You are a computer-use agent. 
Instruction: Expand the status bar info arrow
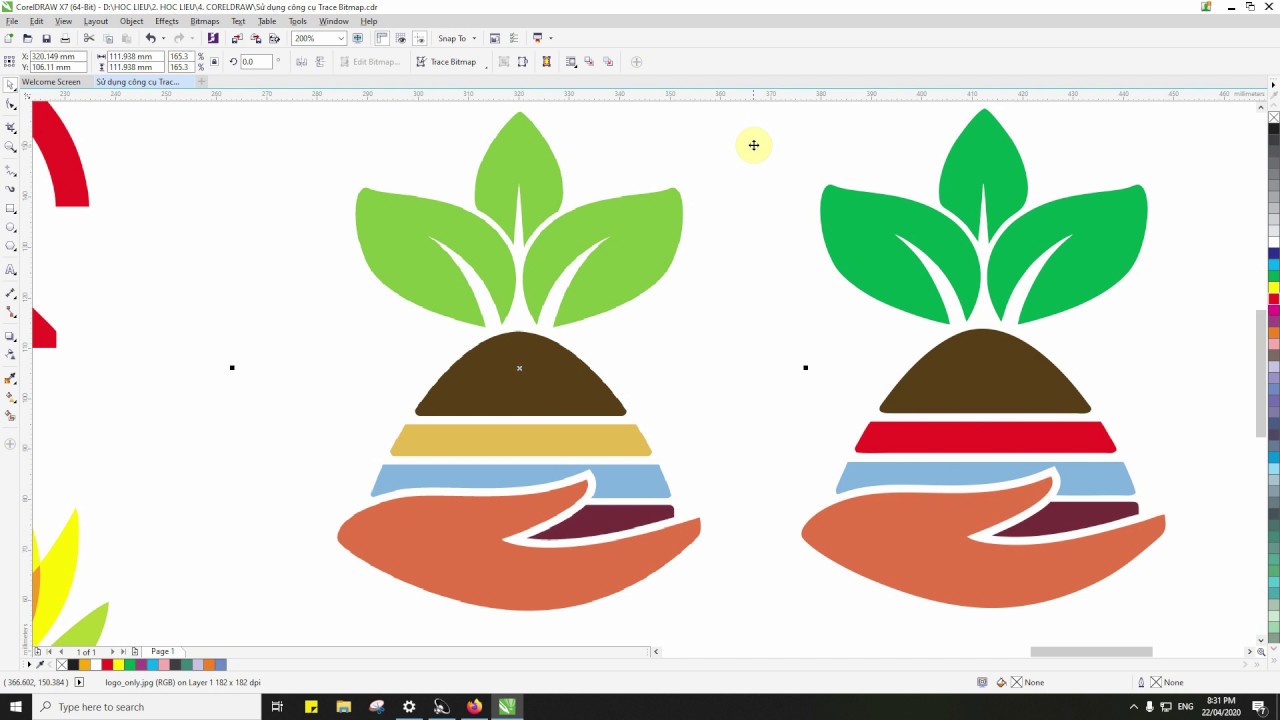[x=79, y=682]
